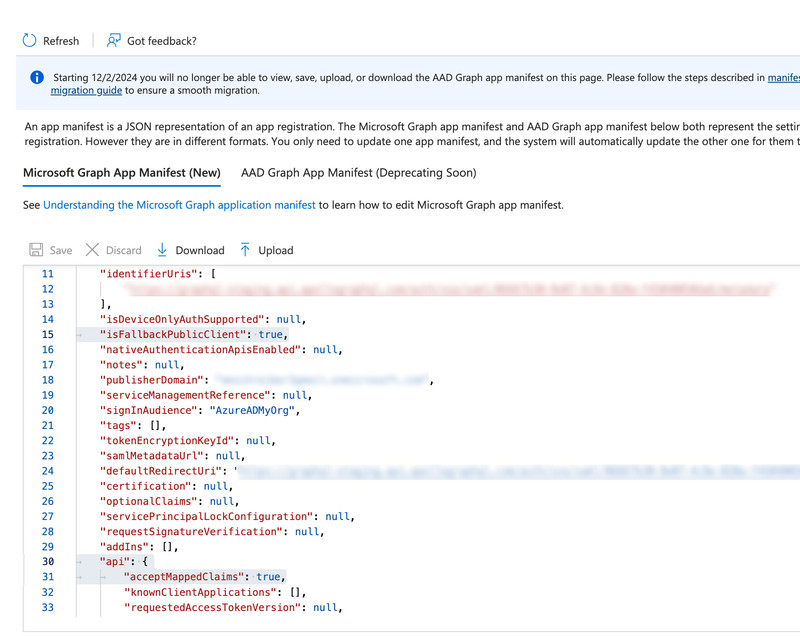Click the "acceptMappedClaims" key
Image resolution: width=800 pixels, height=636 pixels.
click(x=184, y=577)
